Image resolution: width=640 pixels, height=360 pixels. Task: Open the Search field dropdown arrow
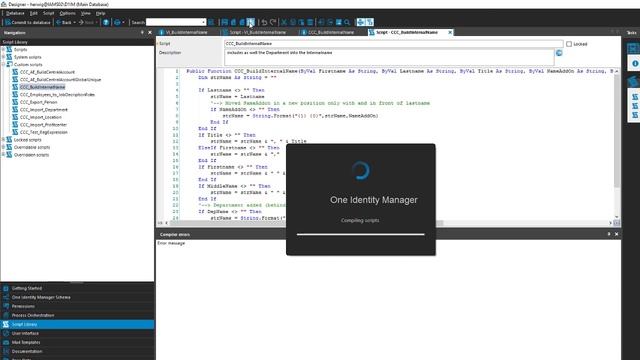203,22
